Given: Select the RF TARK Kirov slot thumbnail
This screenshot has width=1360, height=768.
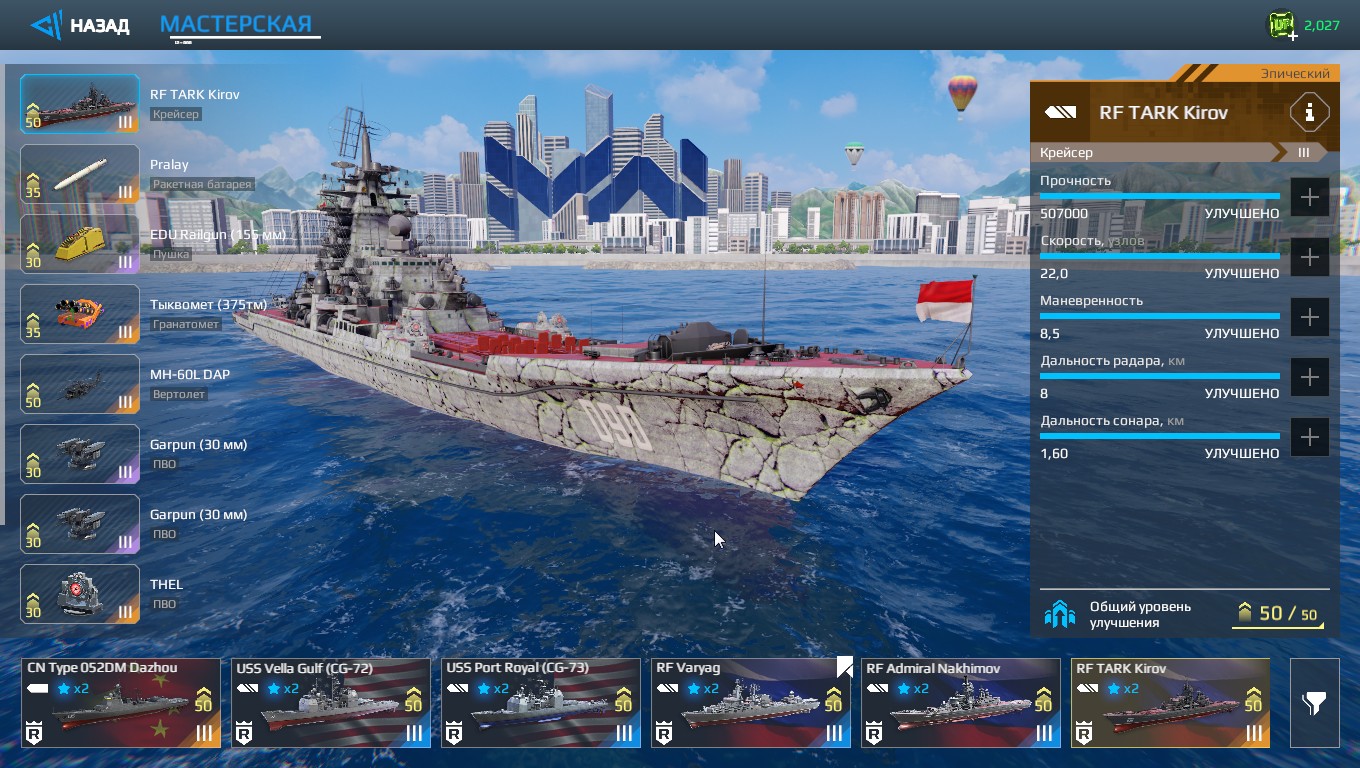Looking at the screenshot, I should click(80, 104).
